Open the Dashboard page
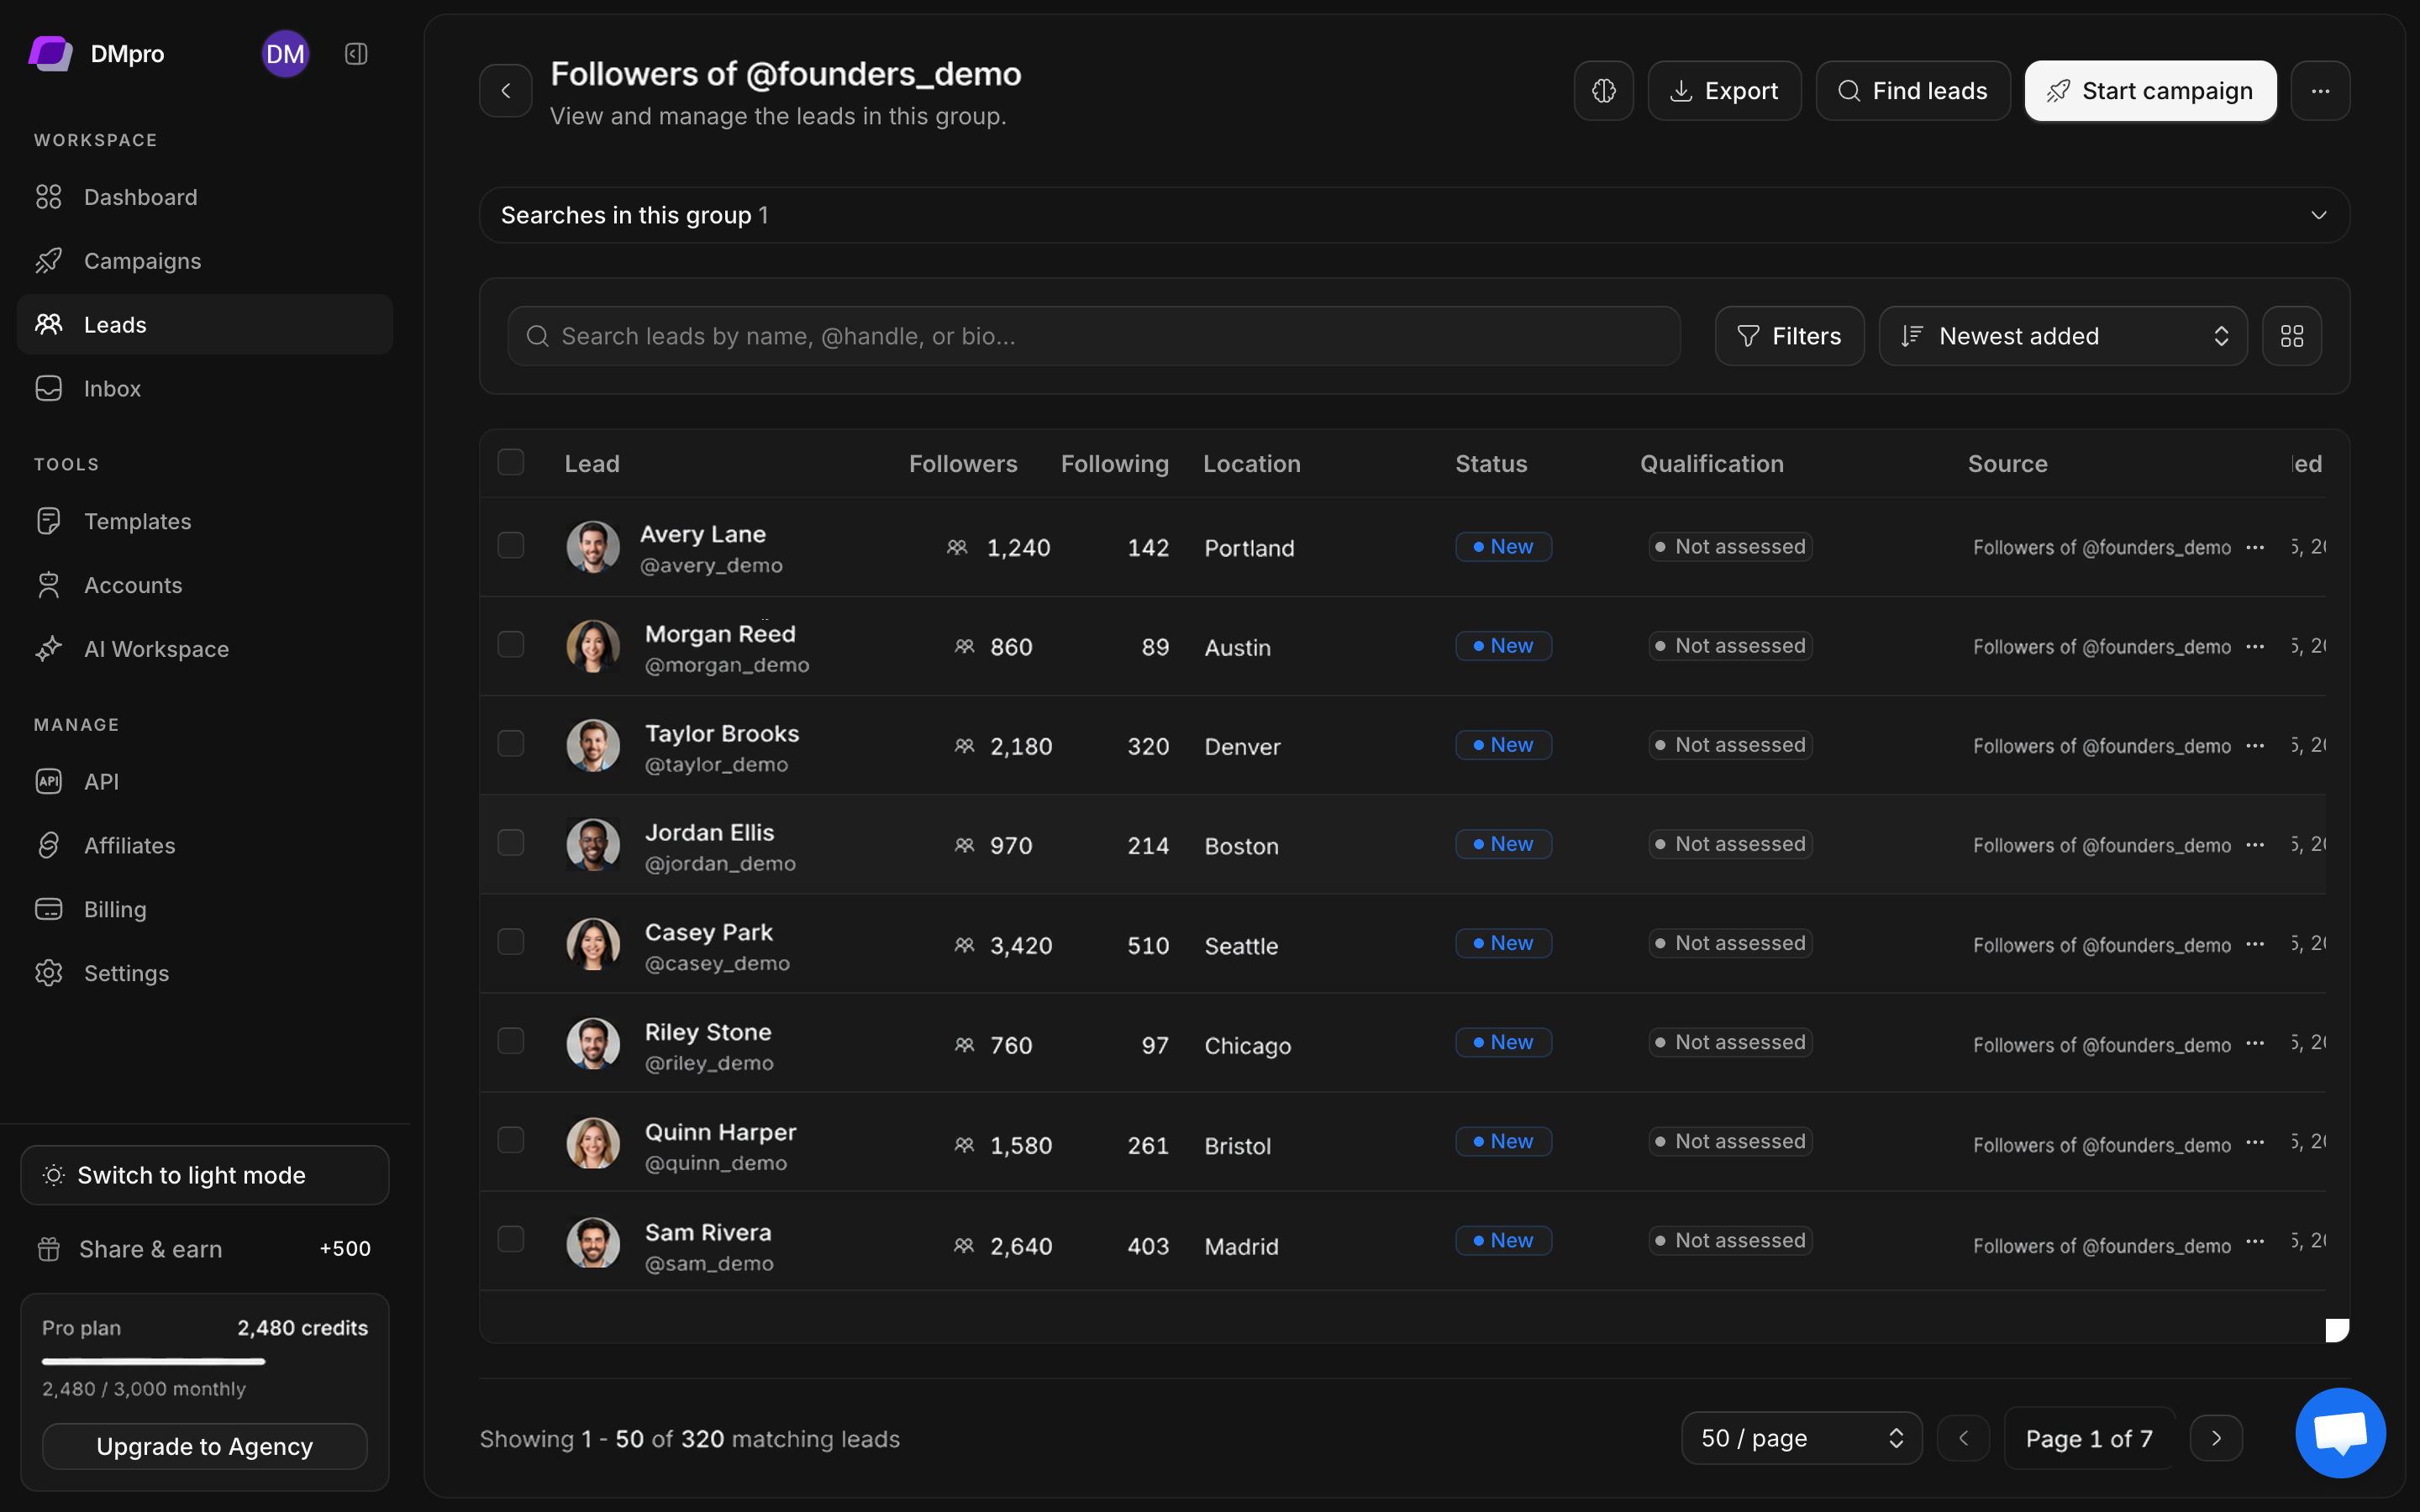The height and width of the screenshot is (1512, 2420). click(205, 197)
